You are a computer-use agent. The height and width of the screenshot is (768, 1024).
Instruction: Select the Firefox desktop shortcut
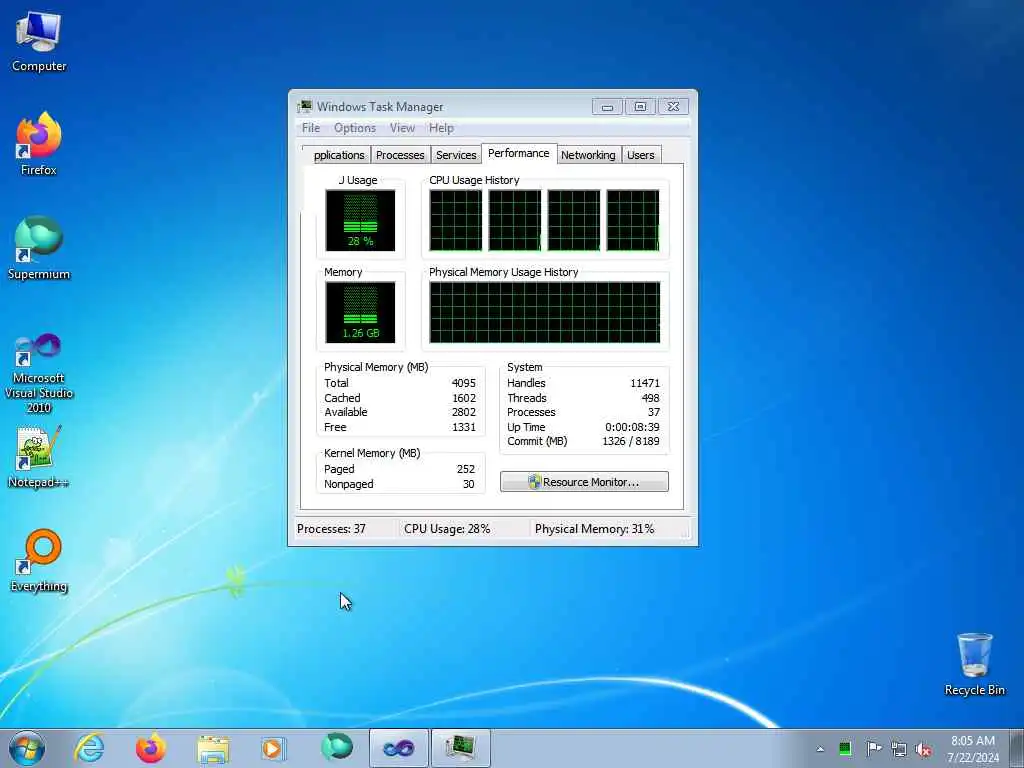tap(39, 144)
